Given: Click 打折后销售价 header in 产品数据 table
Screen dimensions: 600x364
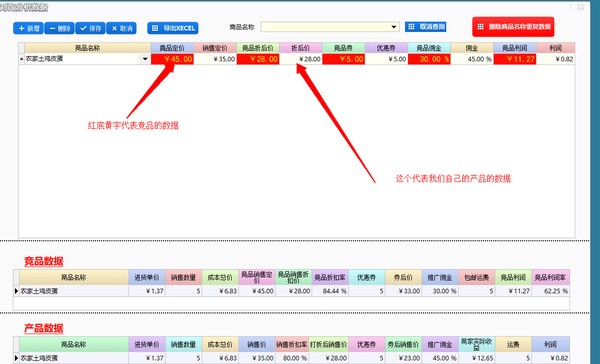Looking at the screenshot, I should click(329, 344).
